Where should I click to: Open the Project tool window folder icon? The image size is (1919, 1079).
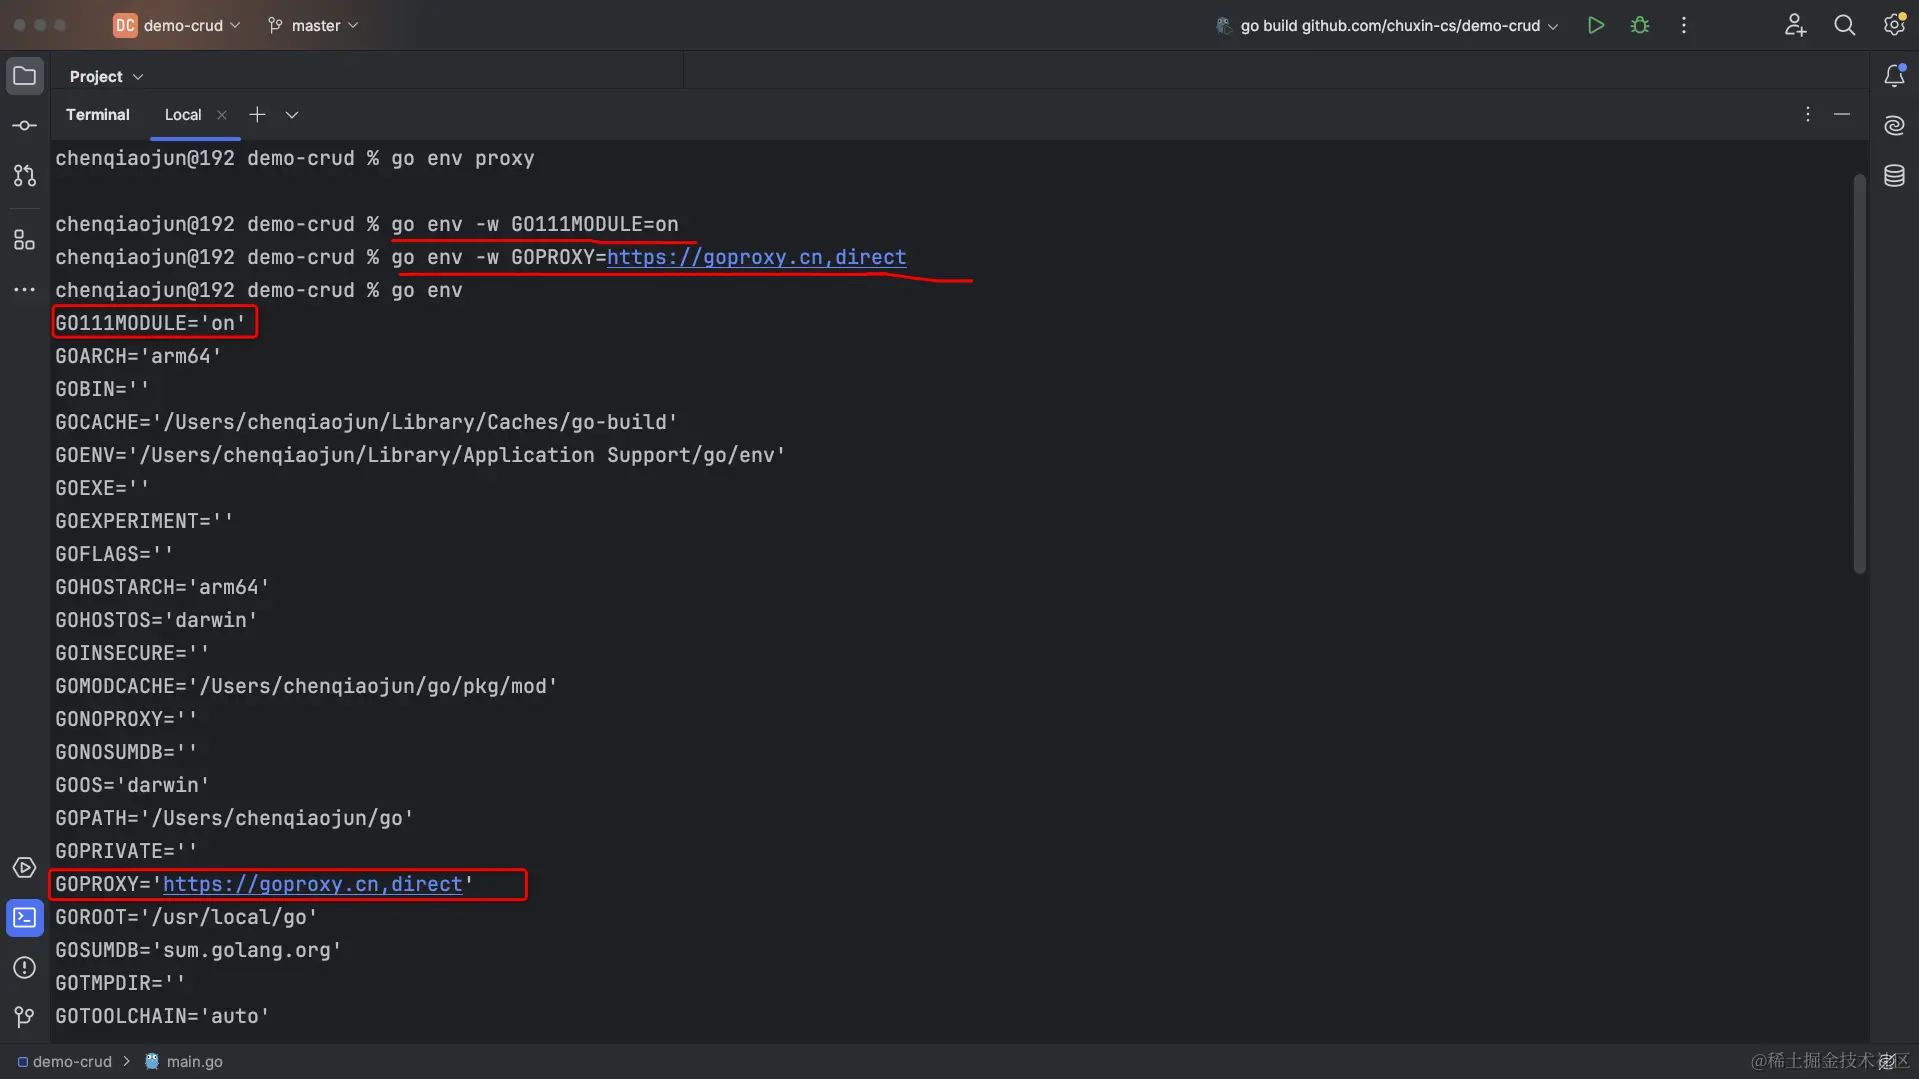pos(25,76)
